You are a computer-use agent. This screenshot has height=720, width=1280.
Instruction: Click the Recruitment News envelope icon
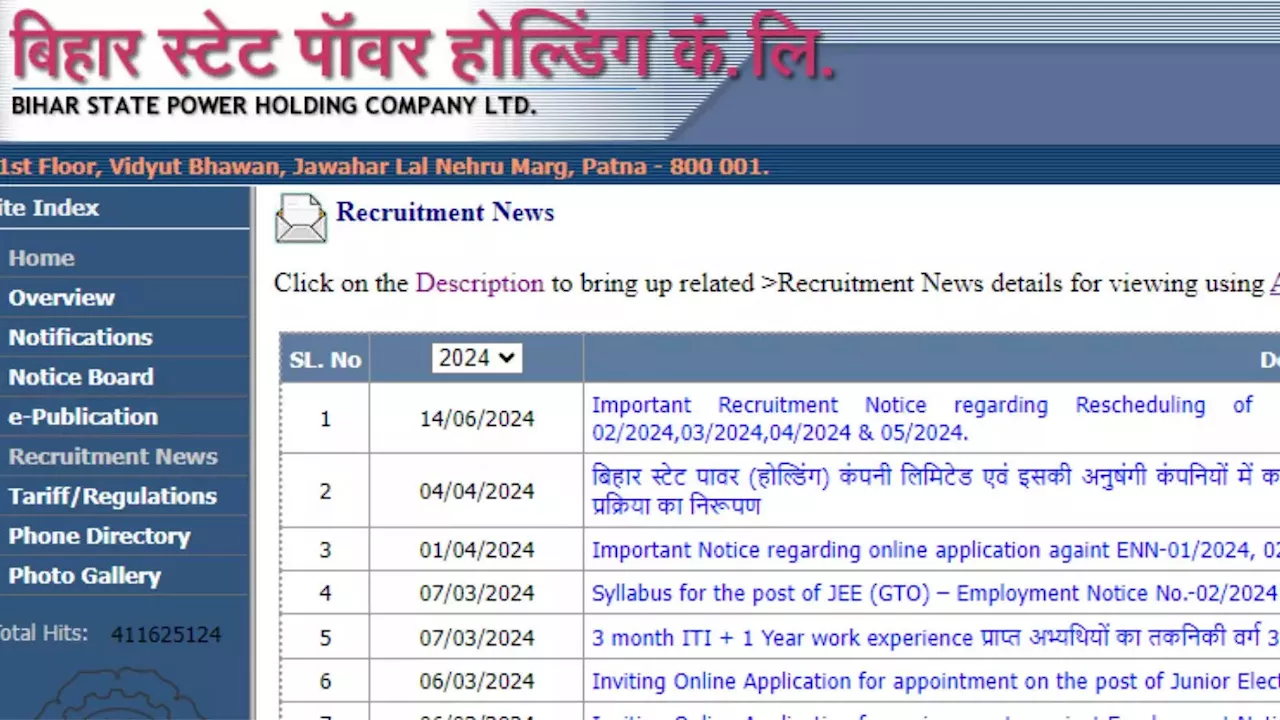tap(301, 218)
